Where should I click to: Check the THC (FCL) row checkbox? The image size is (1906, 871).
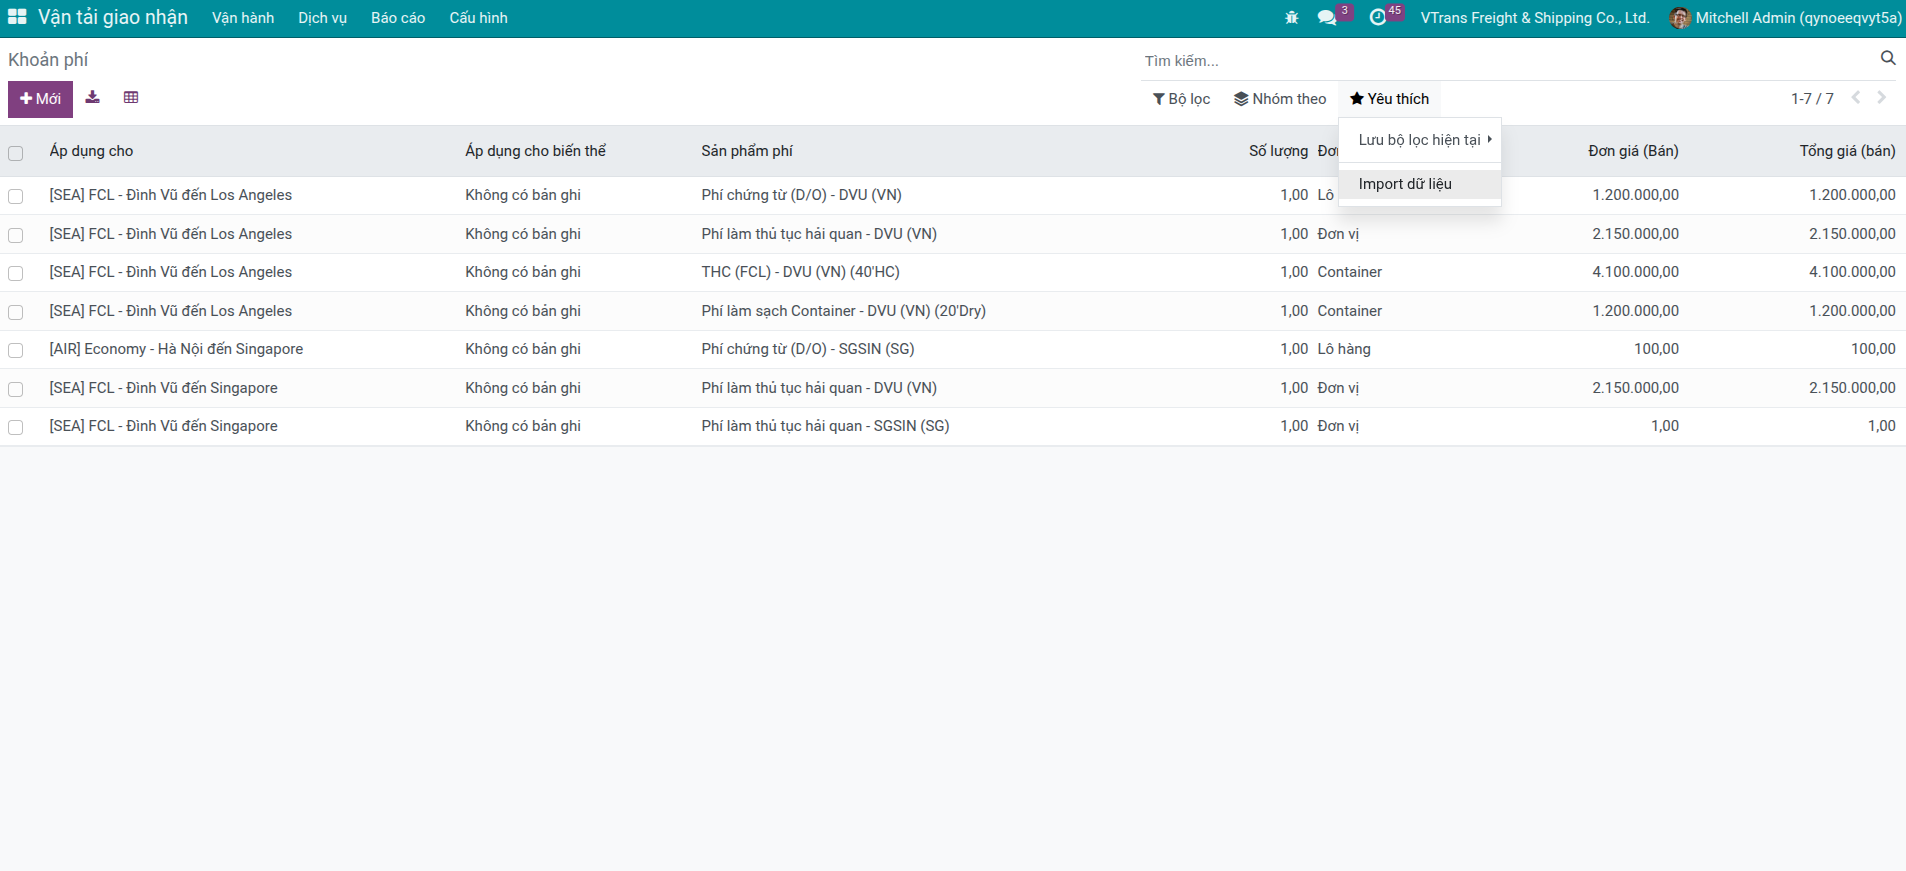[16, 273]
